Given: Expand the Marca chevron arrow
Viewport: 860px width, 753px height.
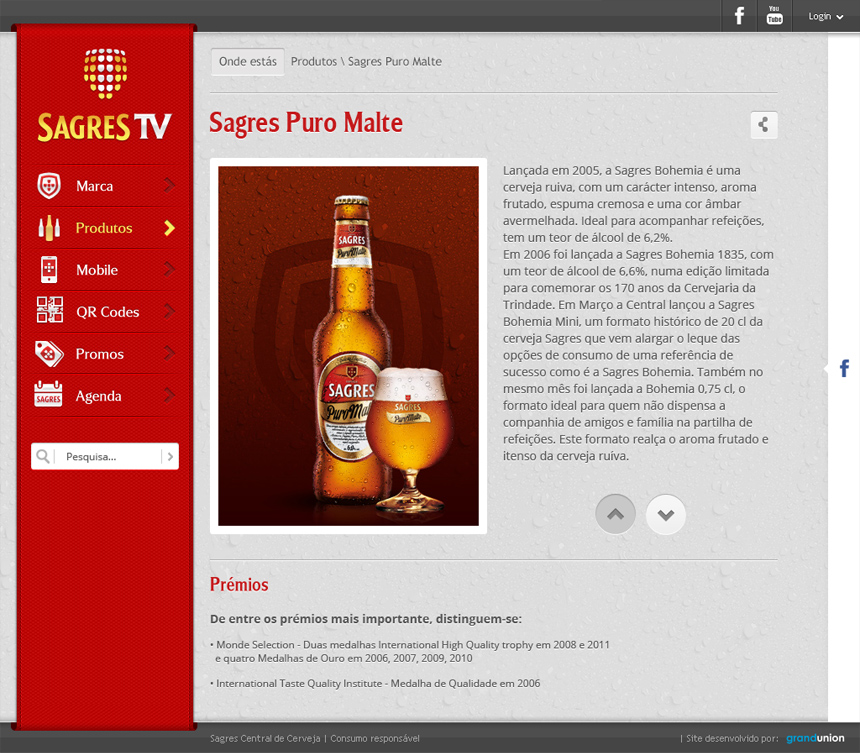Looking at the screenshot, I should [169, 185].
